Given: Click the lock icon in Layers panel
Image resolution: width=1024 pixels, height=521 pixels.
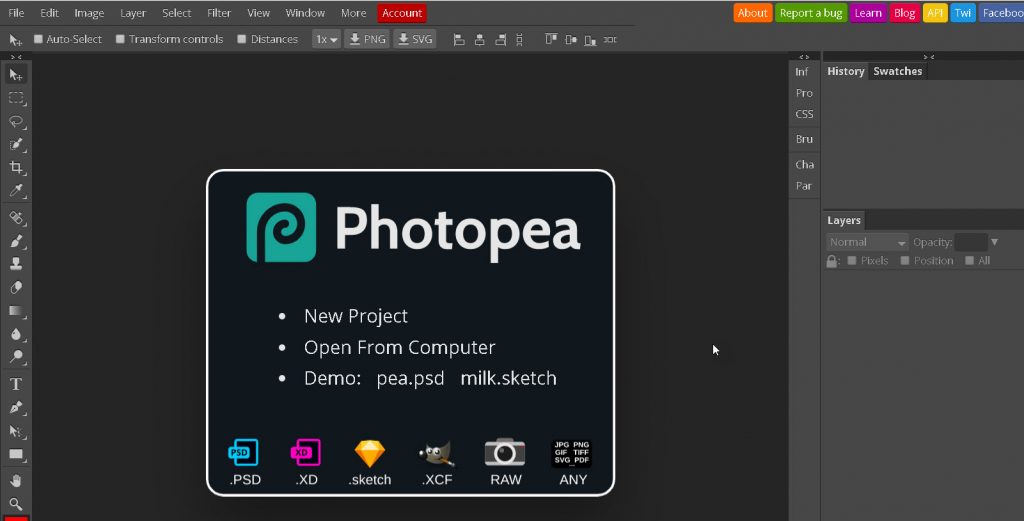Looking at the screenshot, I should click(x=831, y=261).
